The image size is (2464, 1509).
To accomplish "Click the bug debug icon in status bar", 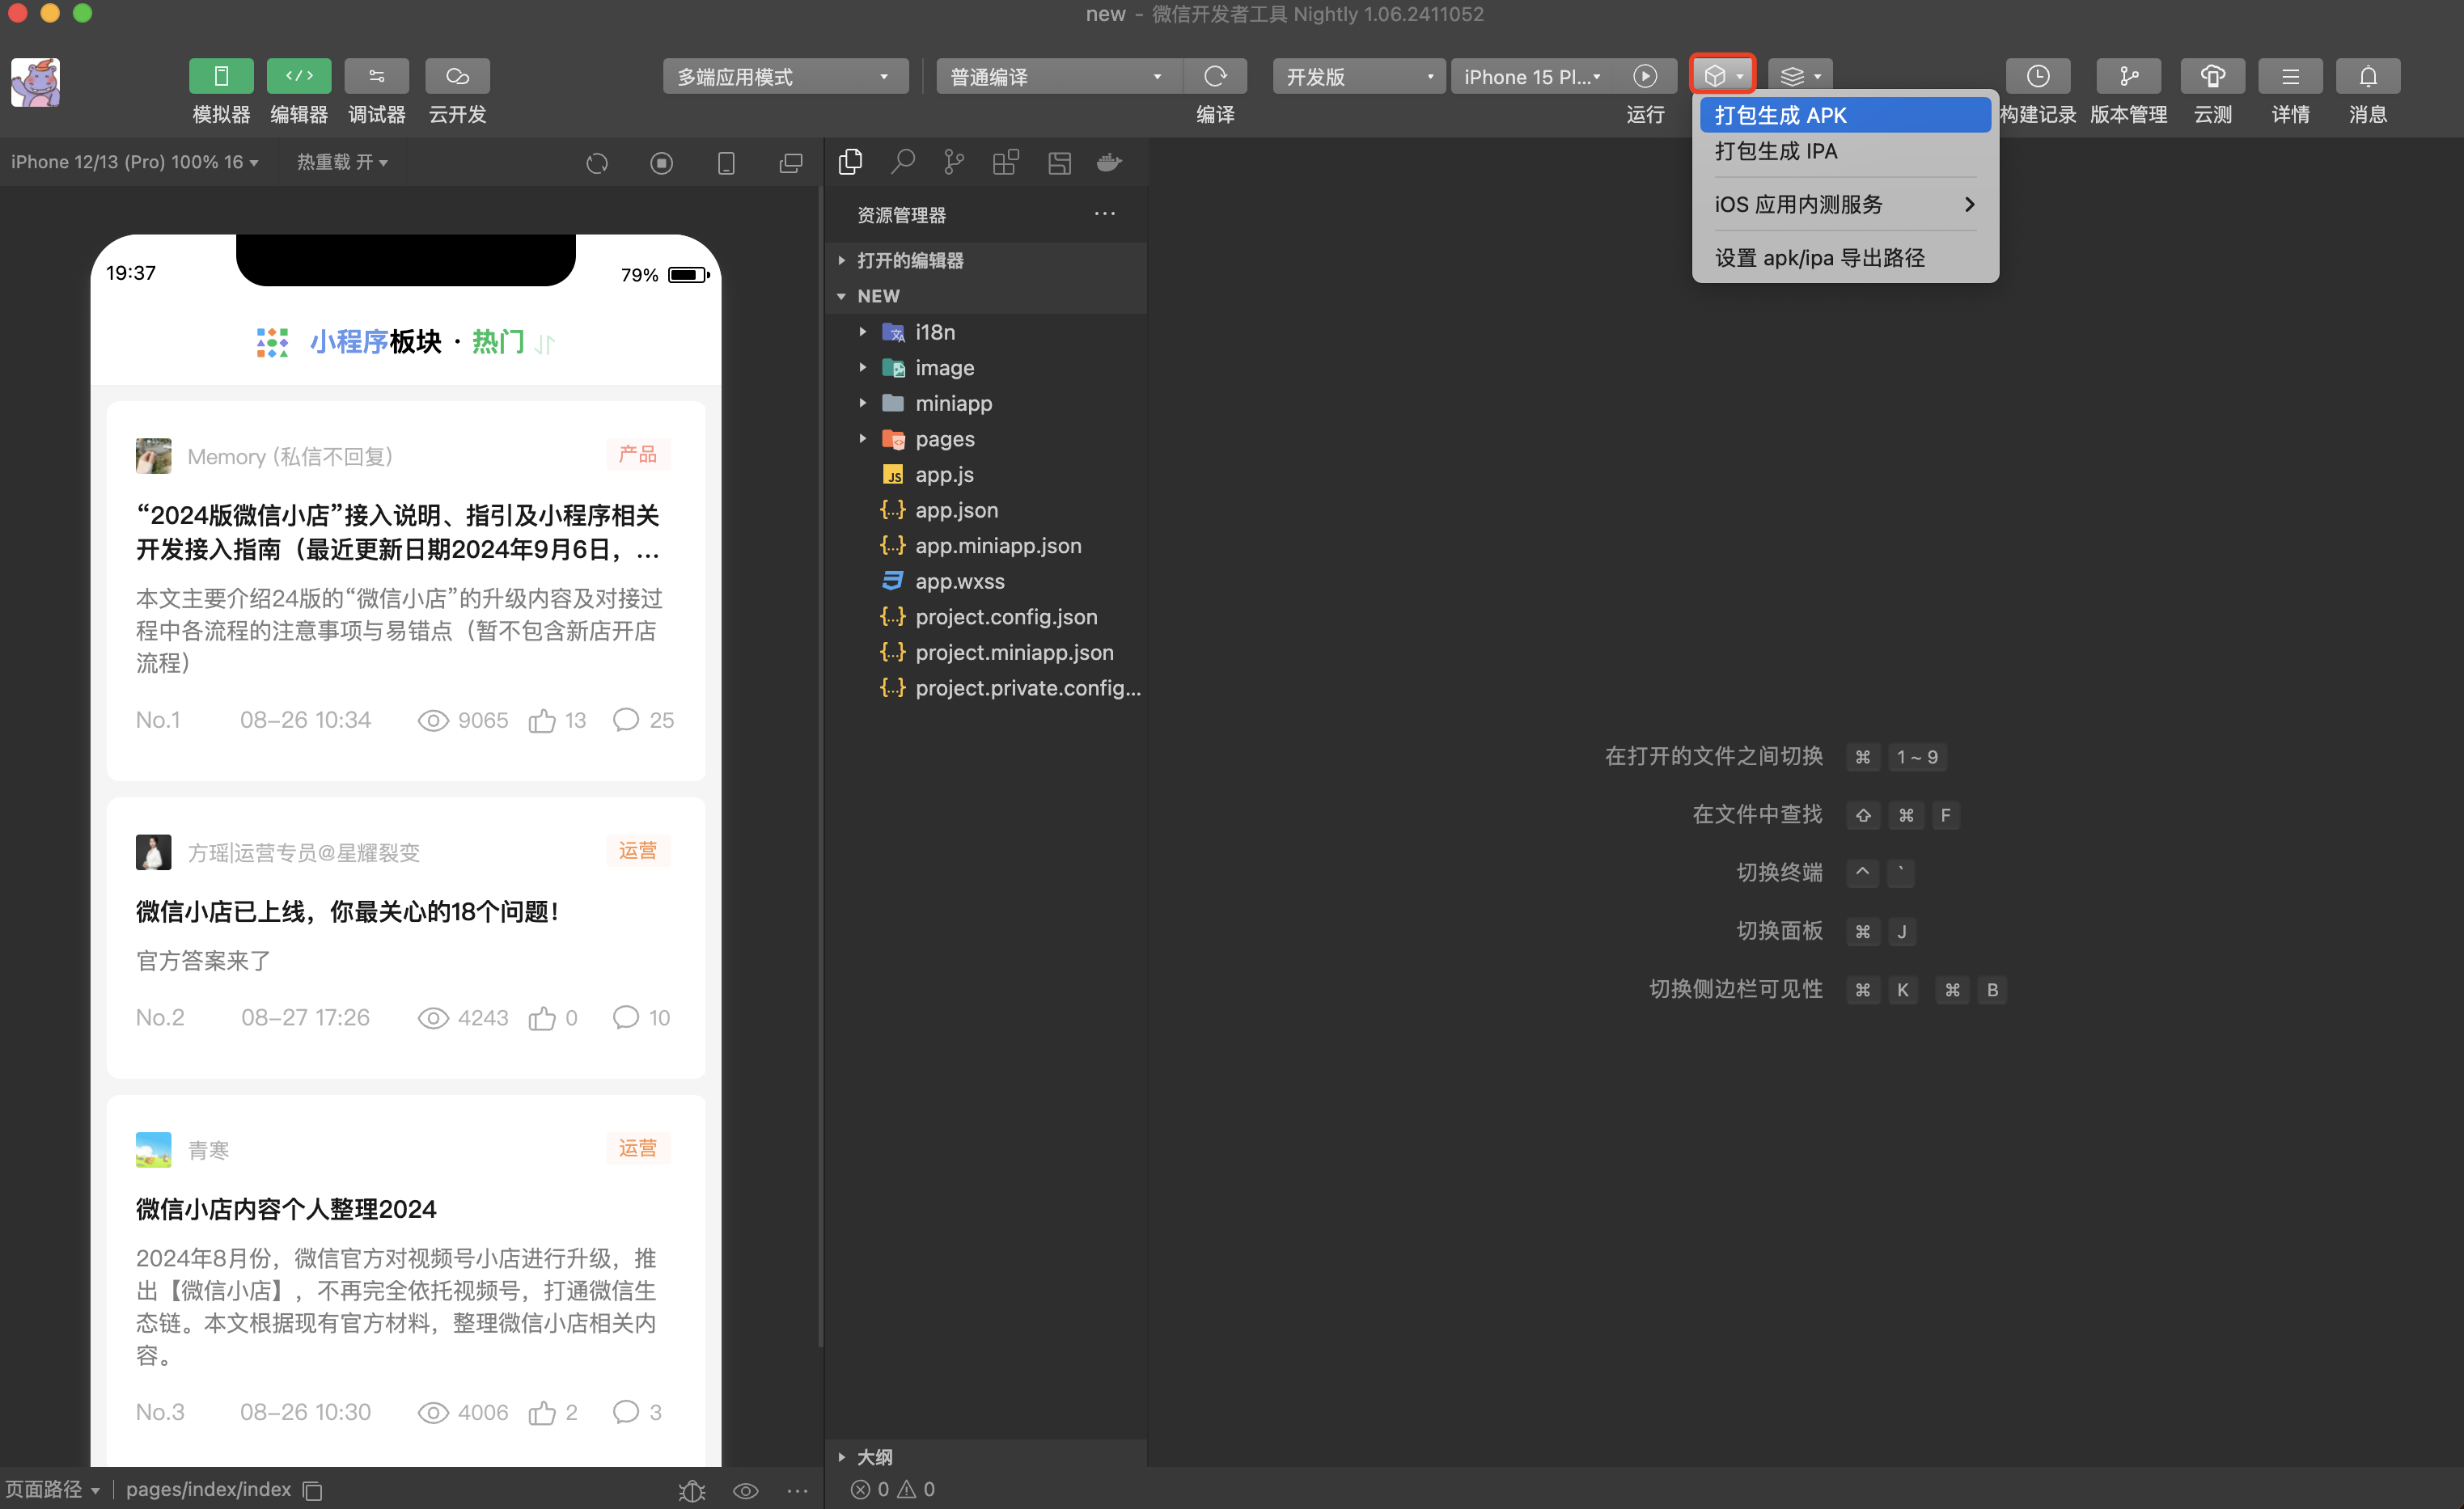I will click(x=692, y=1491).
